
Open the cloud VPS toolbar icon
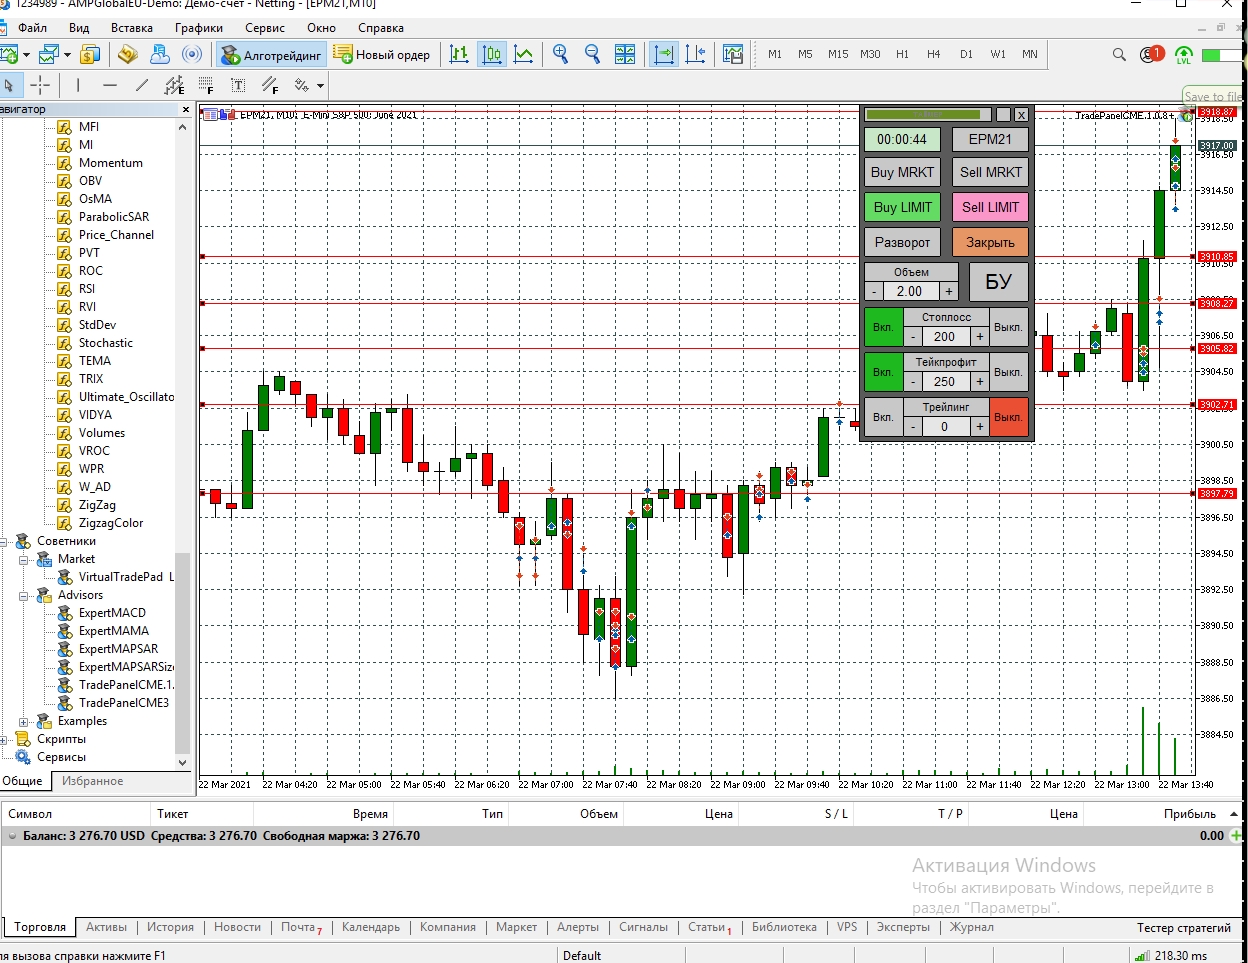[160, 54]
